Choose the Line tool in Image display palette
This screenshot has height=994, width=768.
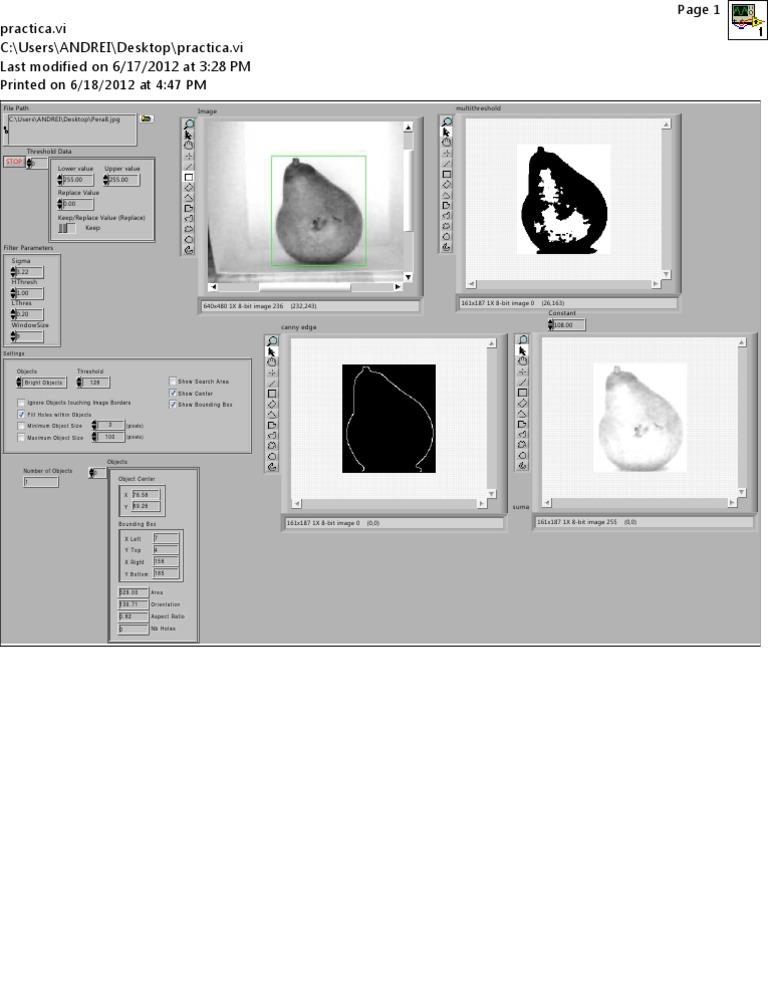(x=188, y=166)
